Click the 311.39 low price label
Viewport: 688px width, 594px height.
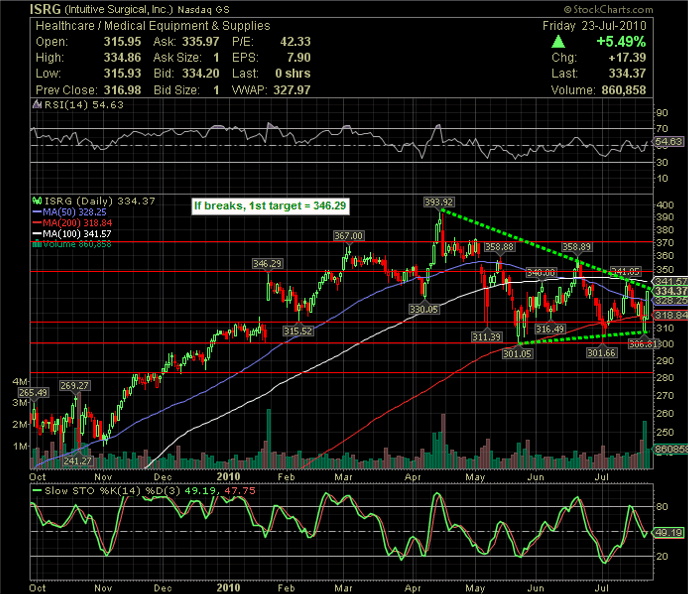click(x=487, y=336)
